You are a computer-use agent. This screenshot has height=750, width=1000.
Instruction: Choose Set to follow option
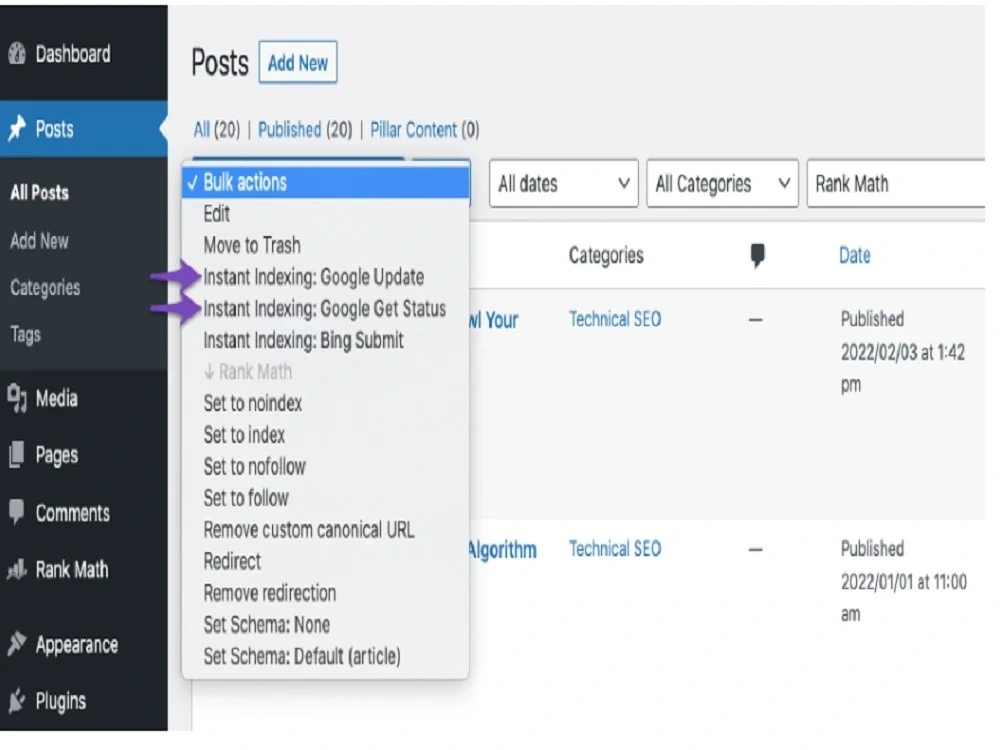(x=326, y=498)
